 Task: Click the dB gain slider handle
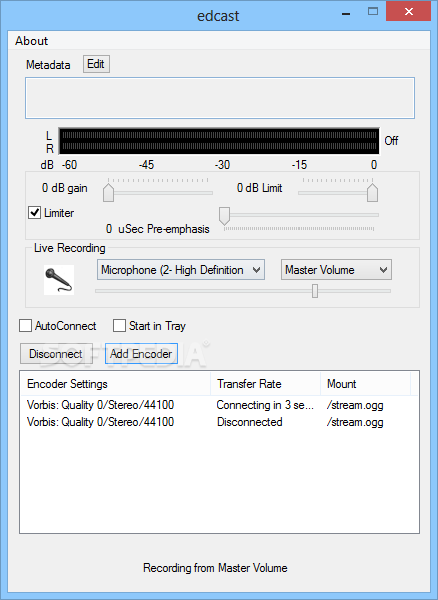coord(109,192)
